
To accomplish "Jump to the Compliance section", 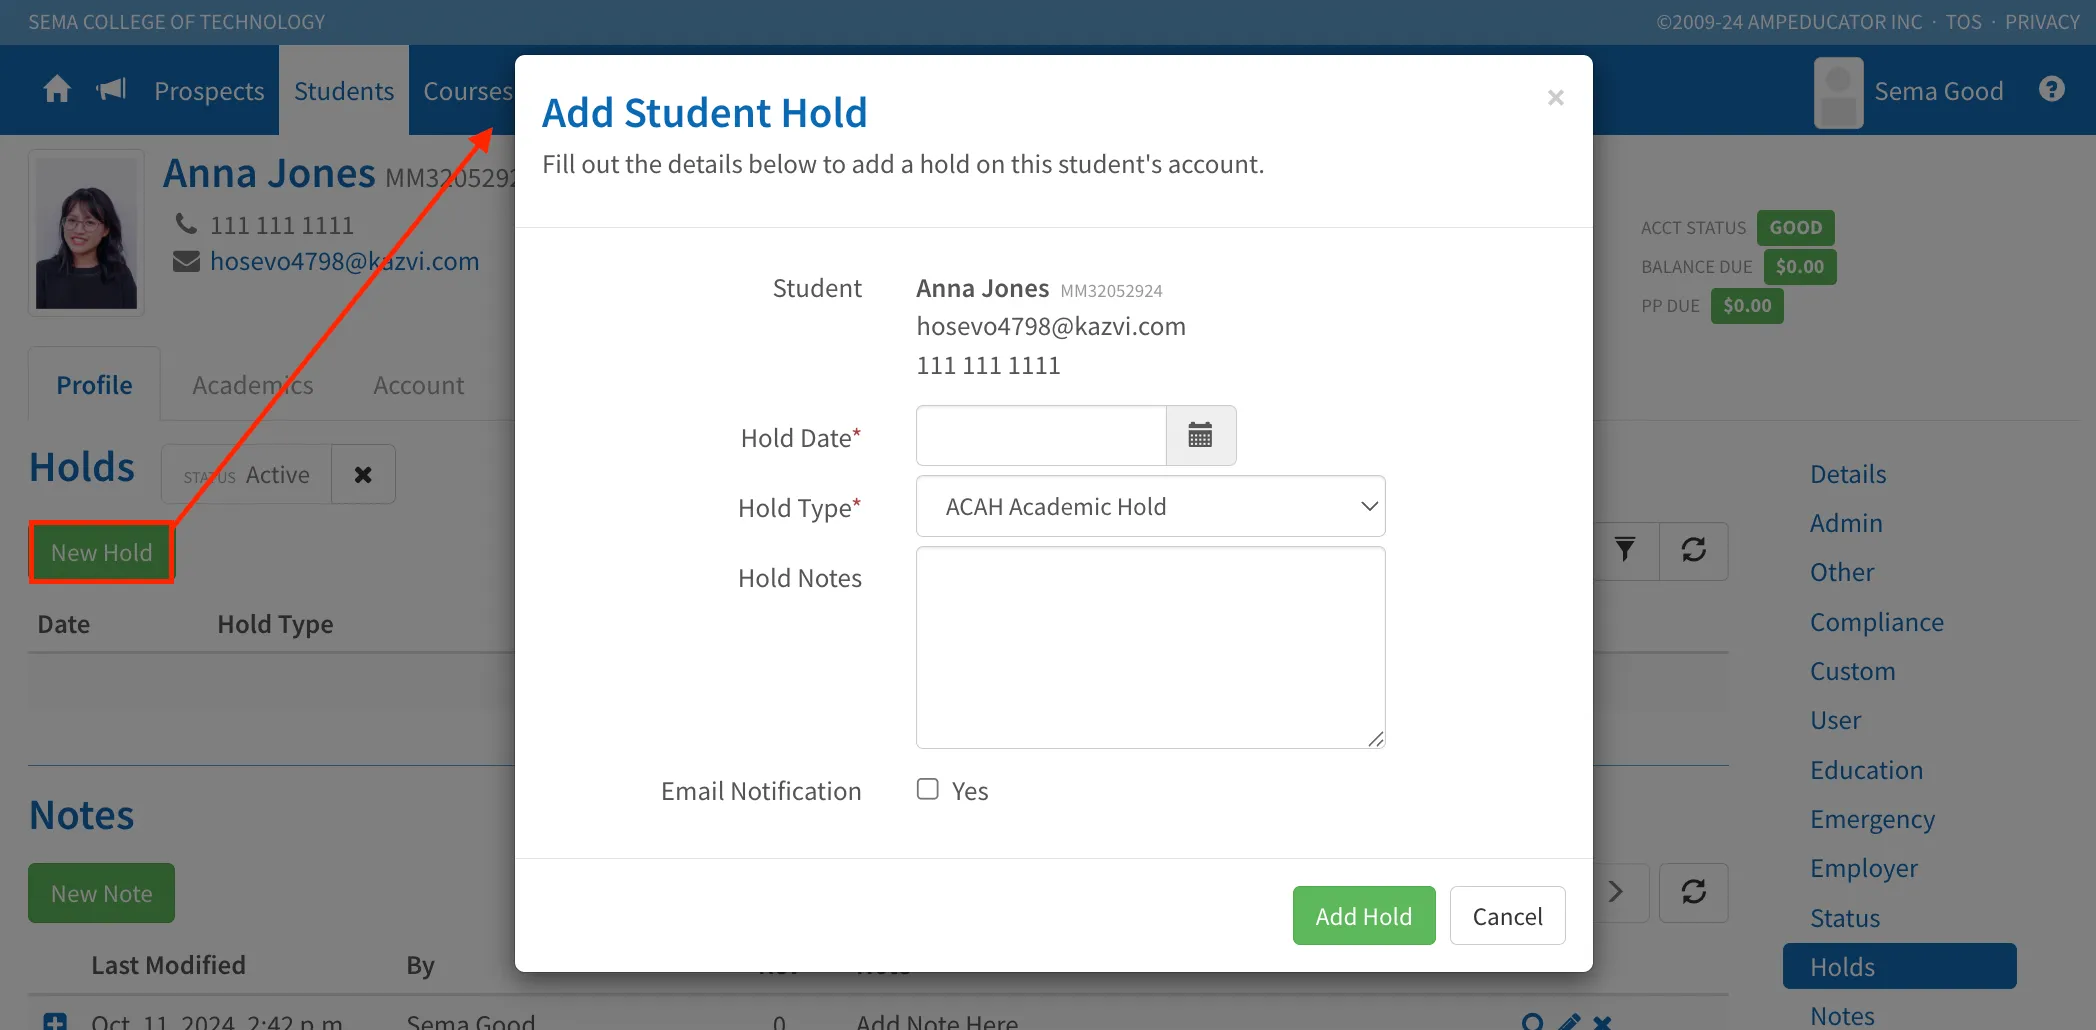I will [x=1877, y=622].
